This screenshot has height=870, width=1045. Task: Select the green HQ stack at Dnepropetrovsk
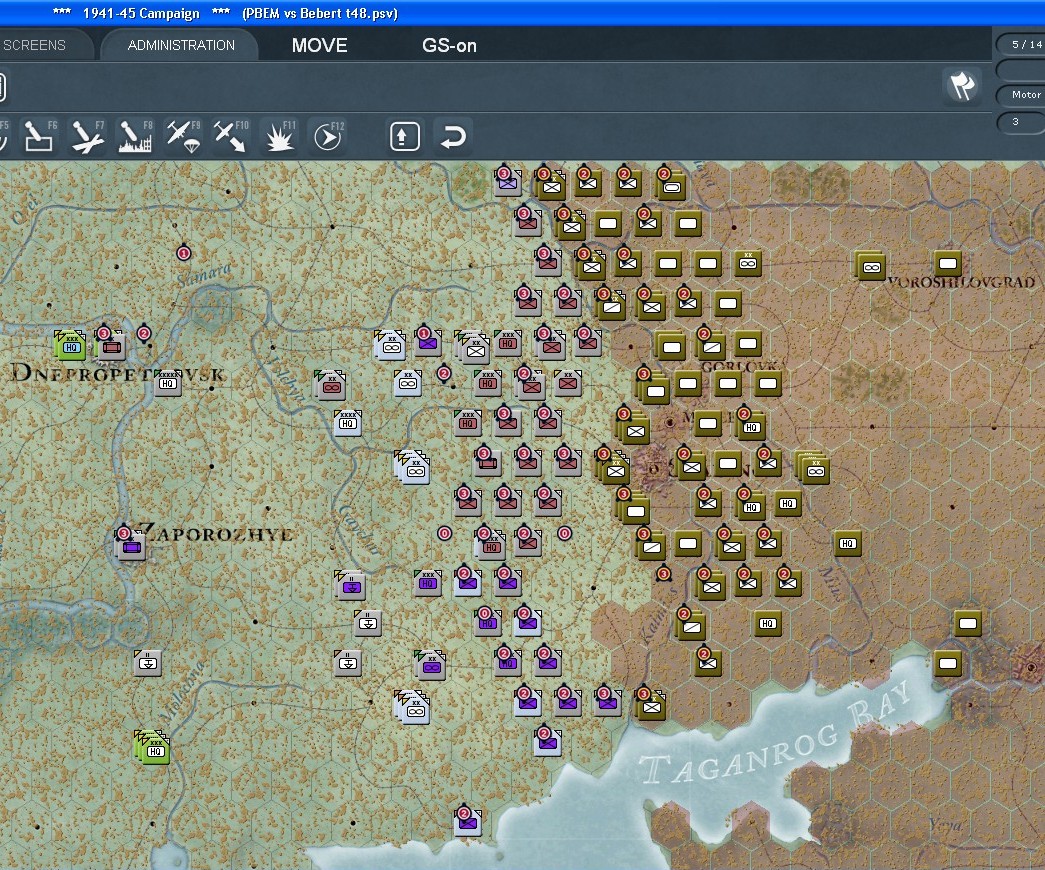click(x=71, y=345)
